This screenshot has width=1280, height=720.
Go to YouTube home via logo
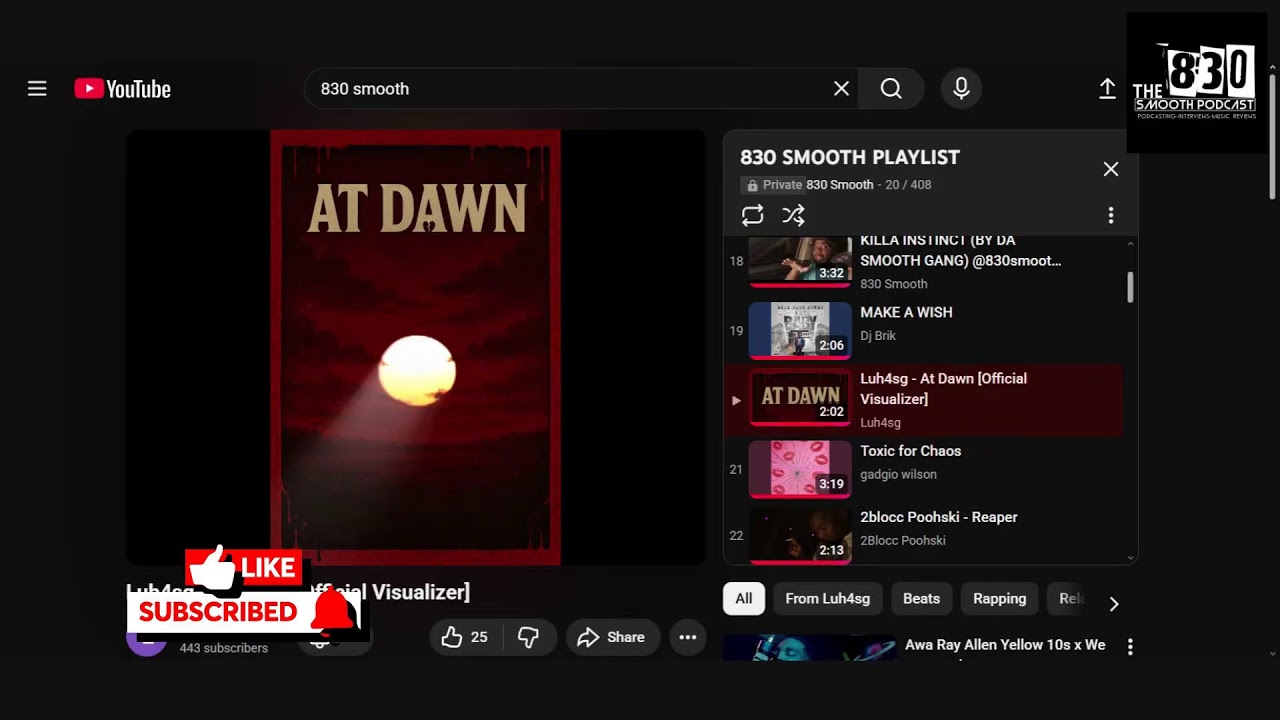tap(123, 89)
